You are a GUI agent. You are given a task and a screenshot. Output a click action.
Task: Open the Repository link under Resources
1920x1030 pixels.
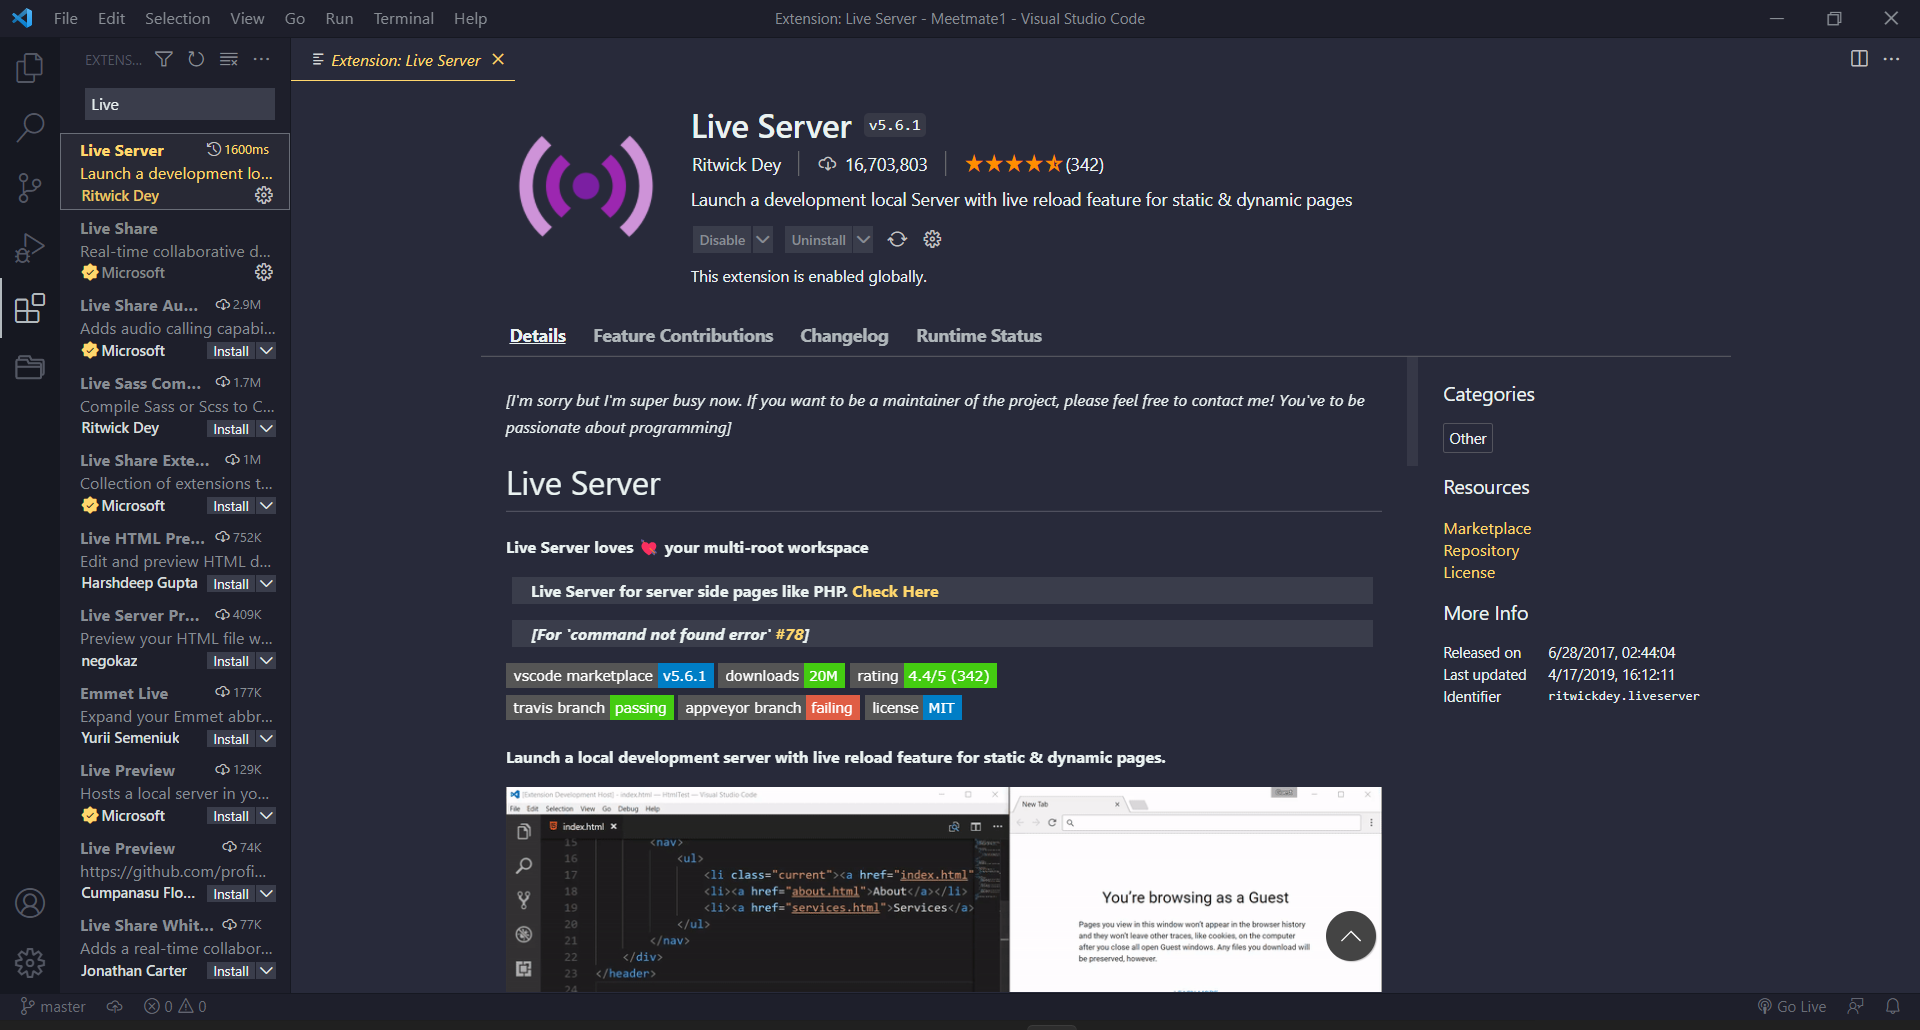point(1481,550)
